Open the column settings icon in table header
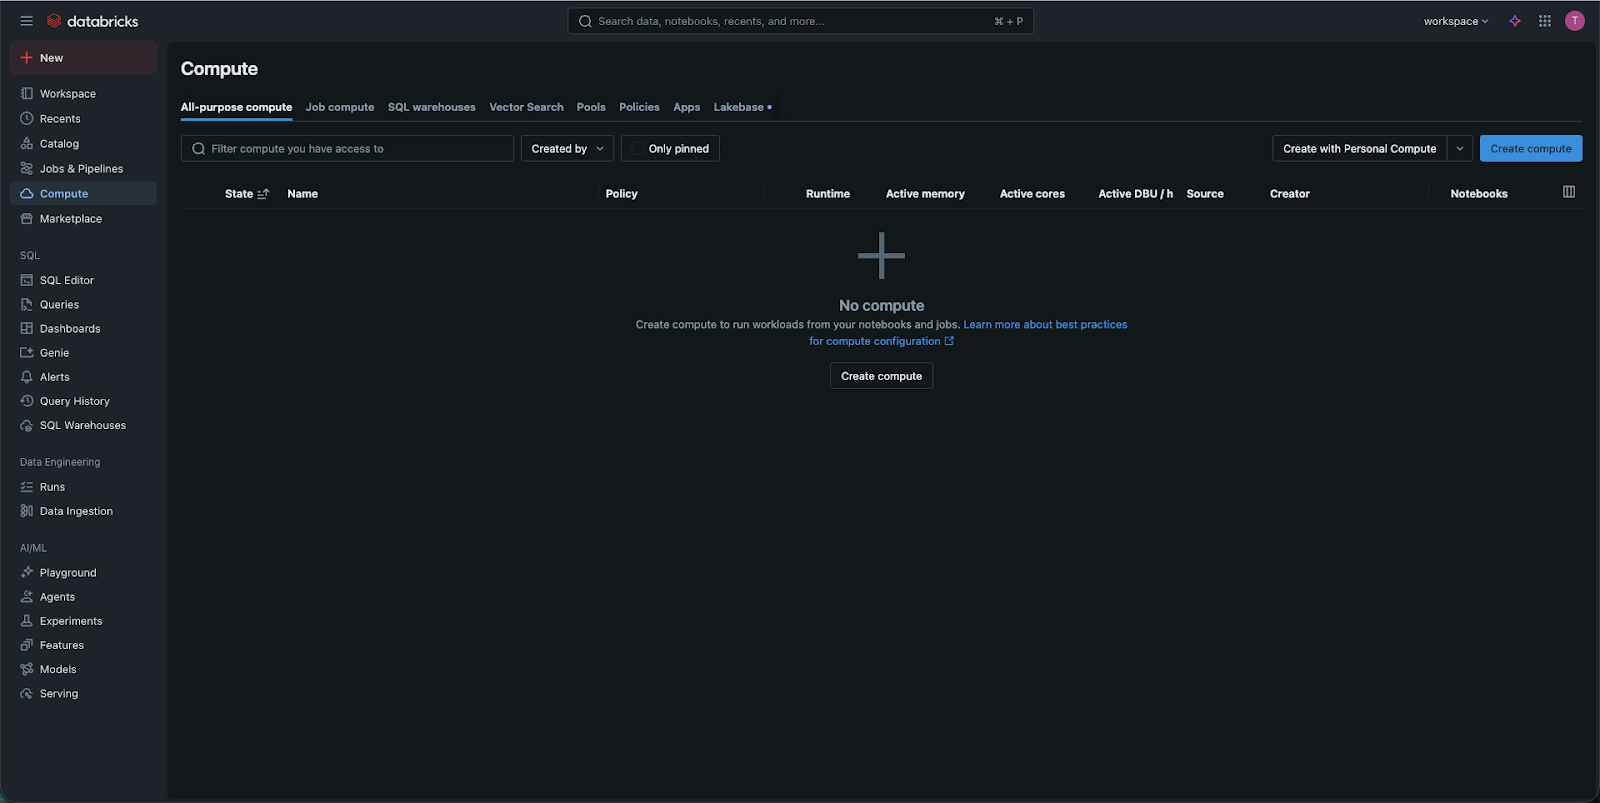The width and height of the screenshot is (1600, 803). pyautogui.click(x=1569, y=192)
